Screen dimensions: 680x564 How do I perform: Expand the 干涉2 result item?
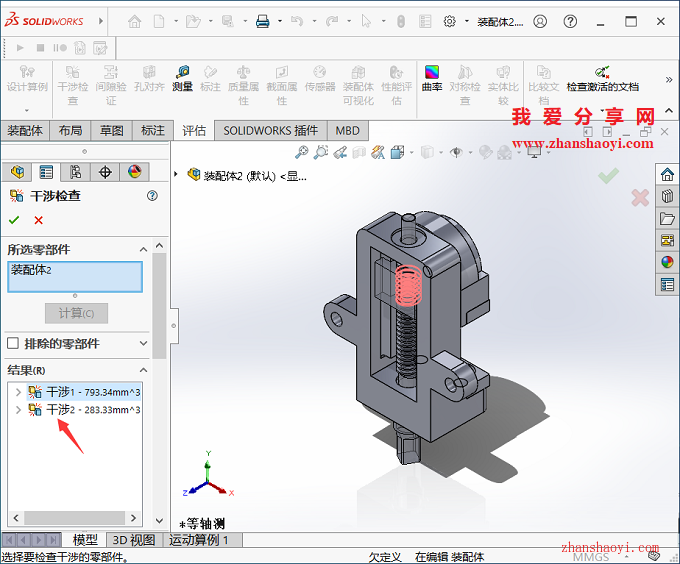18,410
